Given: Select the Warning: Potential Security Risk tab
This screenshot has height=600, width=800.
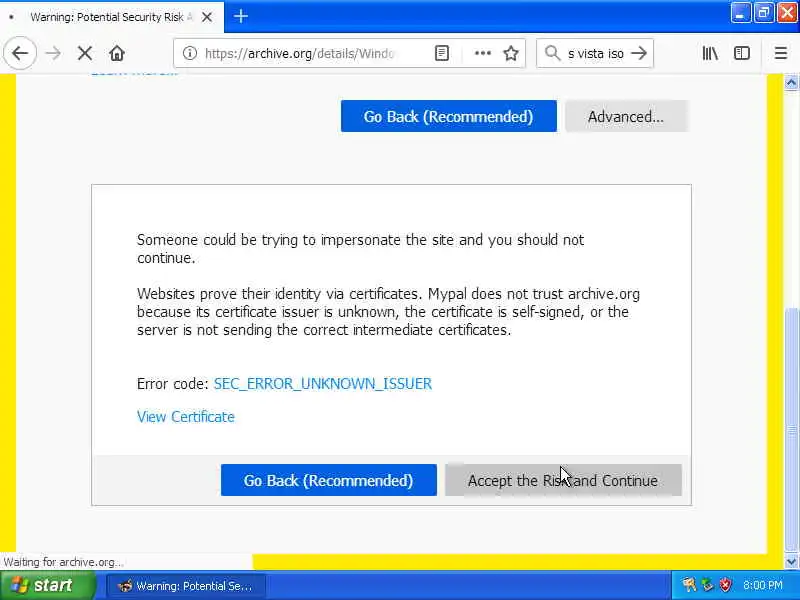Looking at the screenshot, I should [x=112, y=17].
